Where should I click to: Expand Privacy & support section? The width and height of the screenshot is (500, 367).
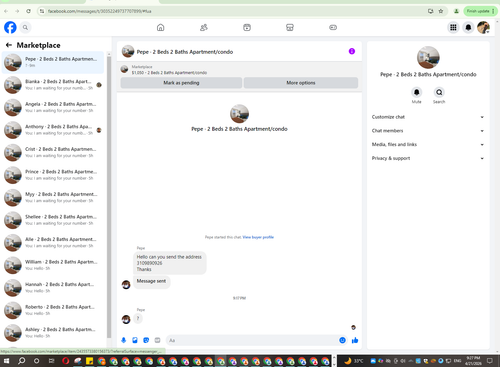[428, 158]
